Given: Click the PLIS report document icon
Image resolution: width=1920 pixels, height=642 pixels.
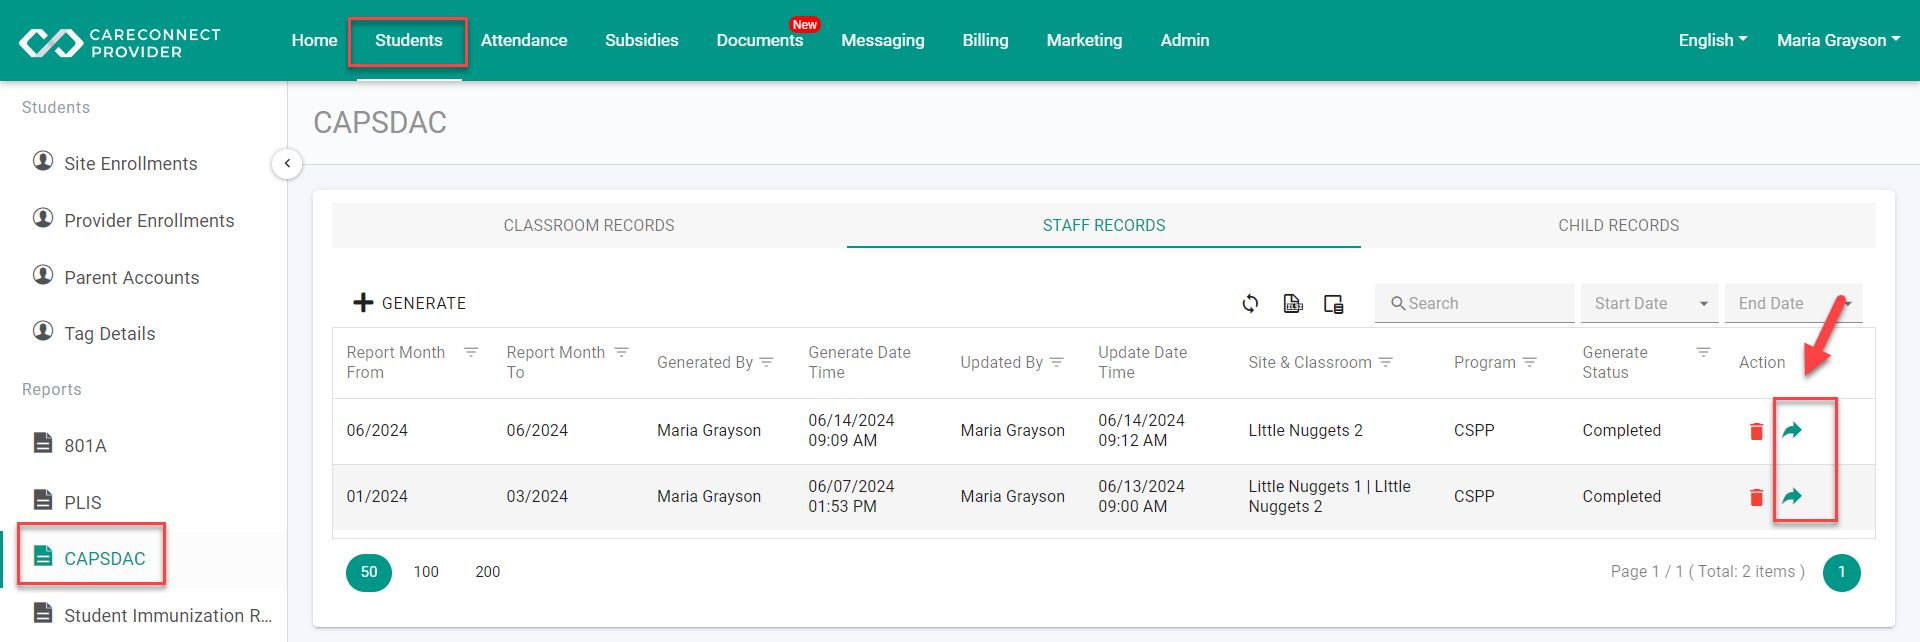Looking at the screenshot, I should [x=43, y=500].
